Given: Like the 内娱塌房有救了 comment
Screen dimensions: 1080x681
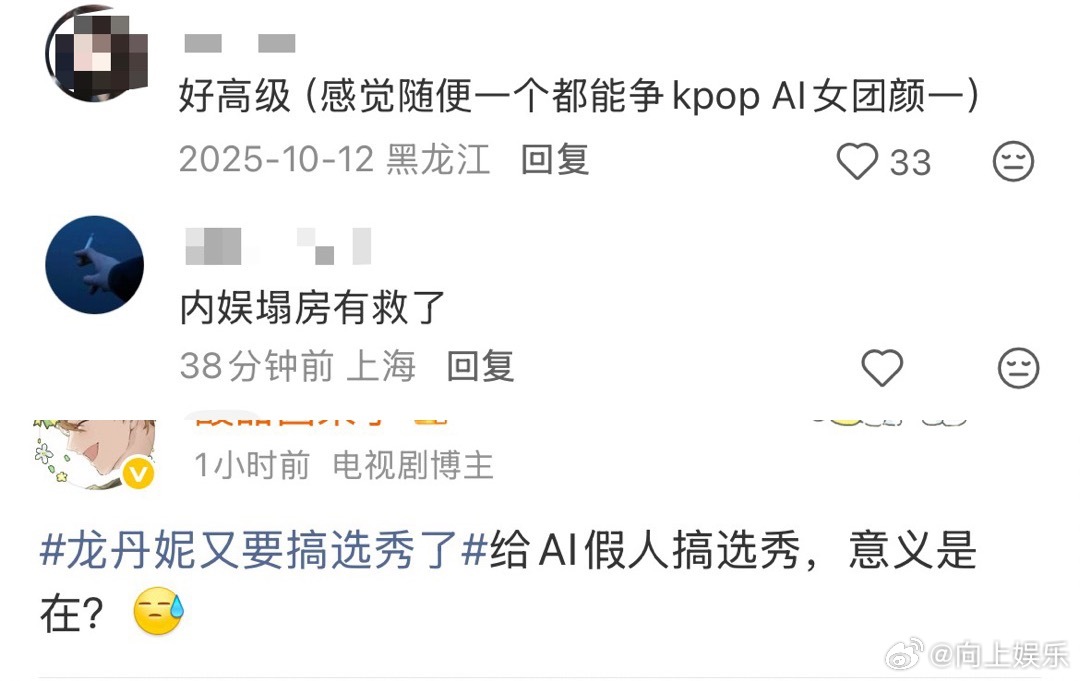Looking at the screenshot, I should click(x=882, y=367).
